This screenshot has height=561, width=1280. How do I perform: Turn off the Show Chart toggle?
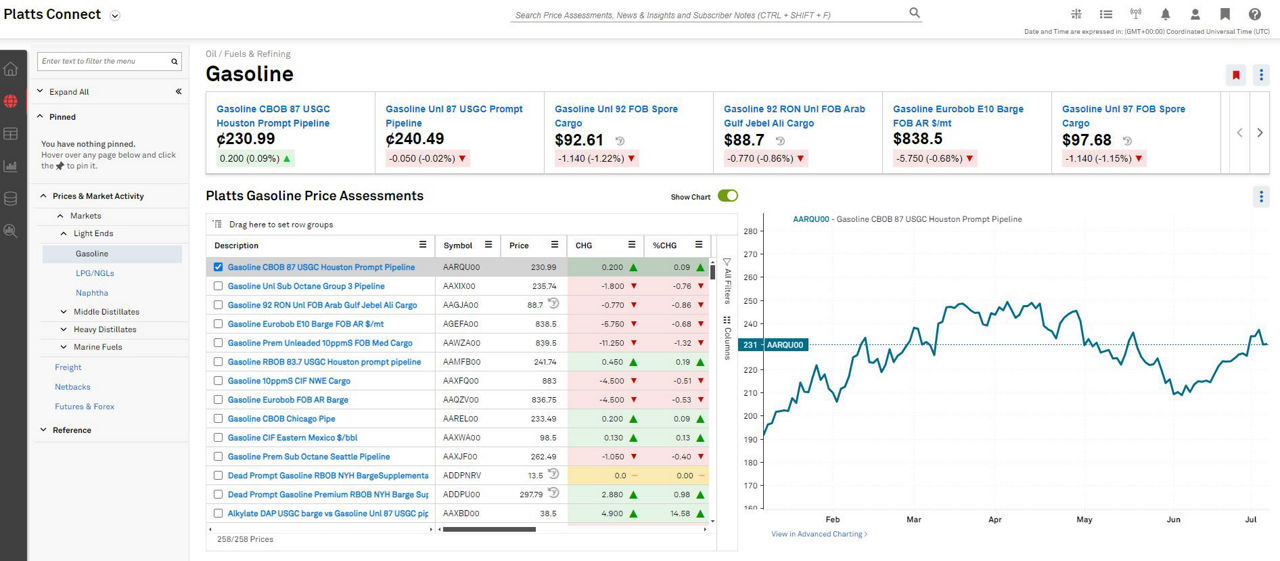coord(727,196)
